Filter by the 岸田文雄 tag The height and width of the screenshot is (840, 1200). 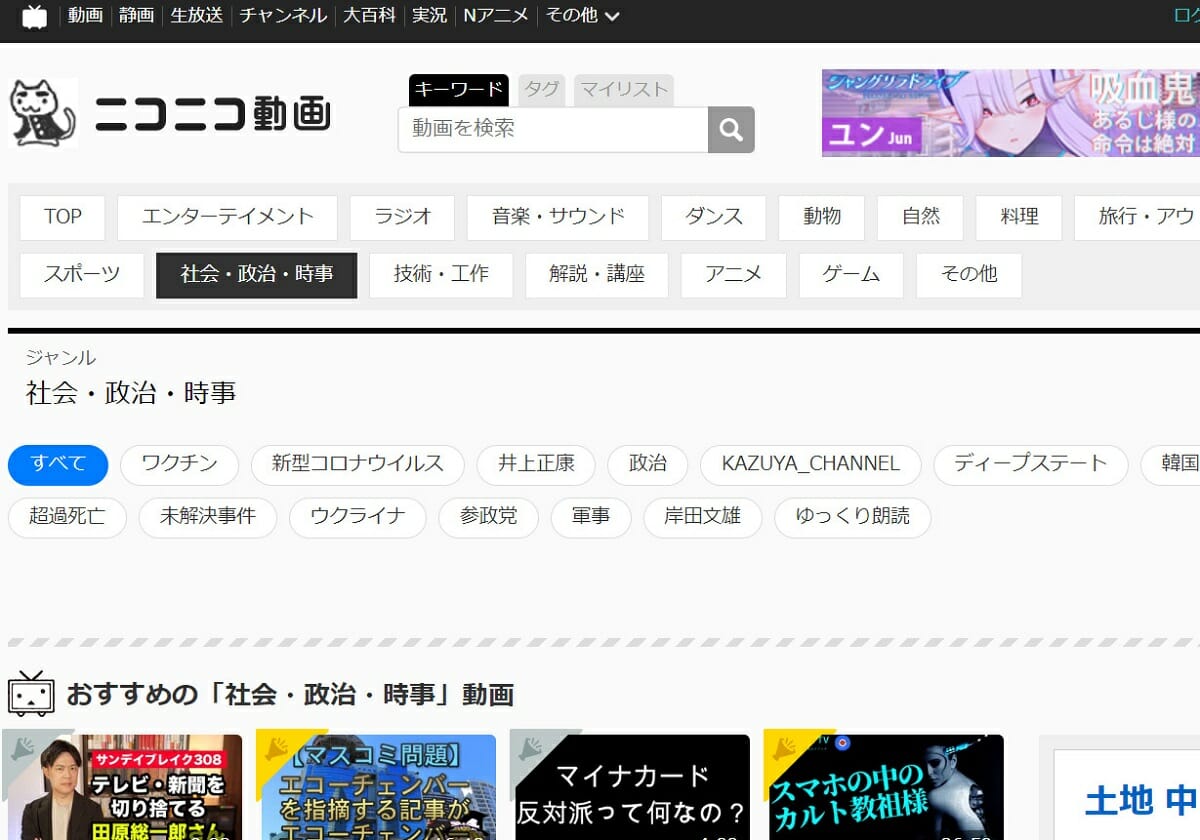(x=703, y=518)
